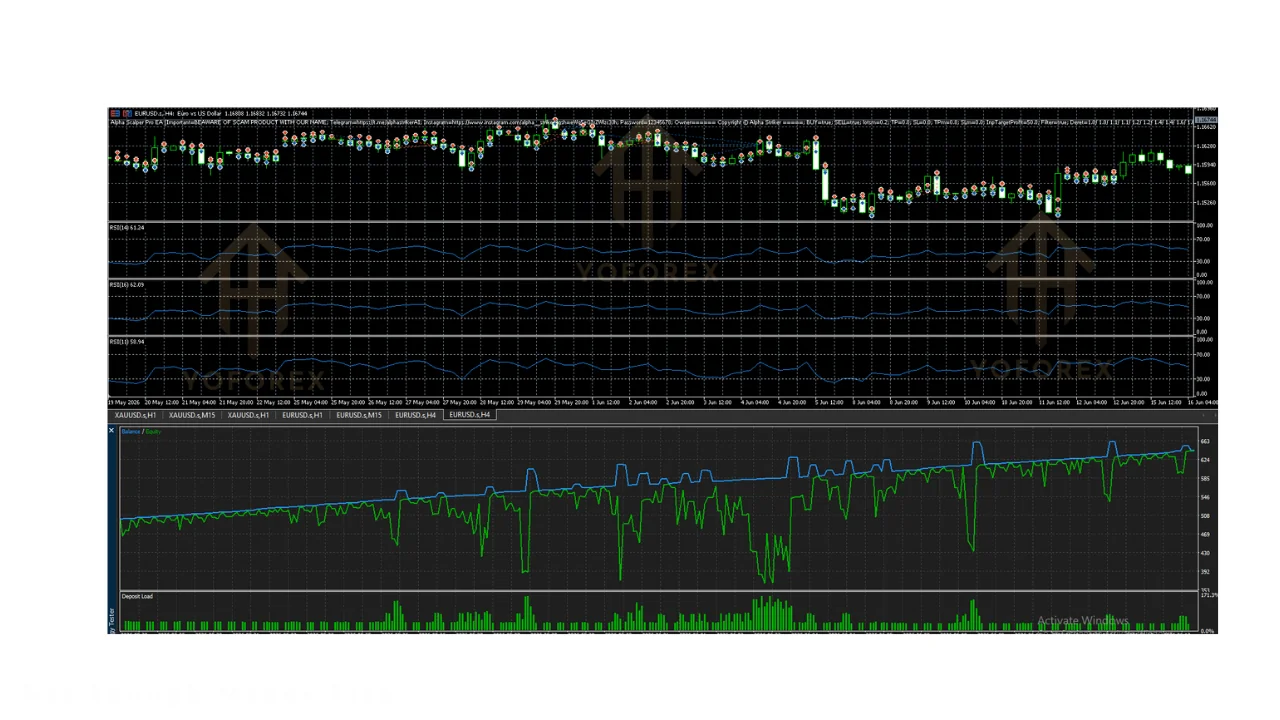Select the 'RSI(14) 61.24' indicator label

point(127,228)
